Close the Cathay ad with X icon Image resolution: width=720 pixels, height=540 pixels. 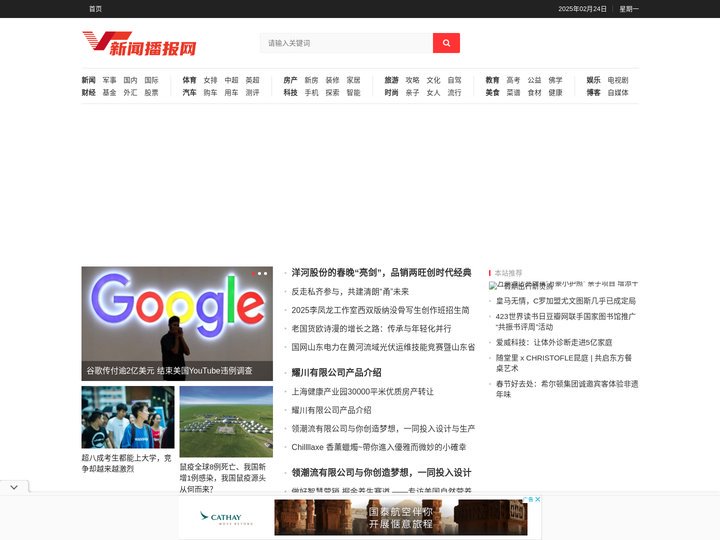[x=538, y=499]
